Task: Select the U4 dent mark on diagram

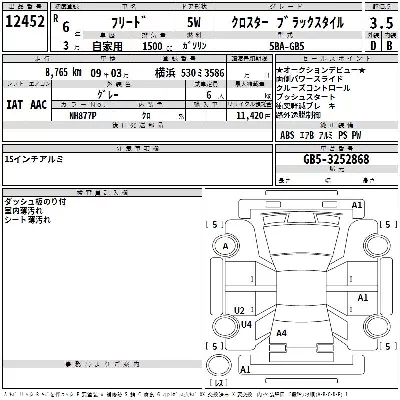Action: click(x=246, y=324)
